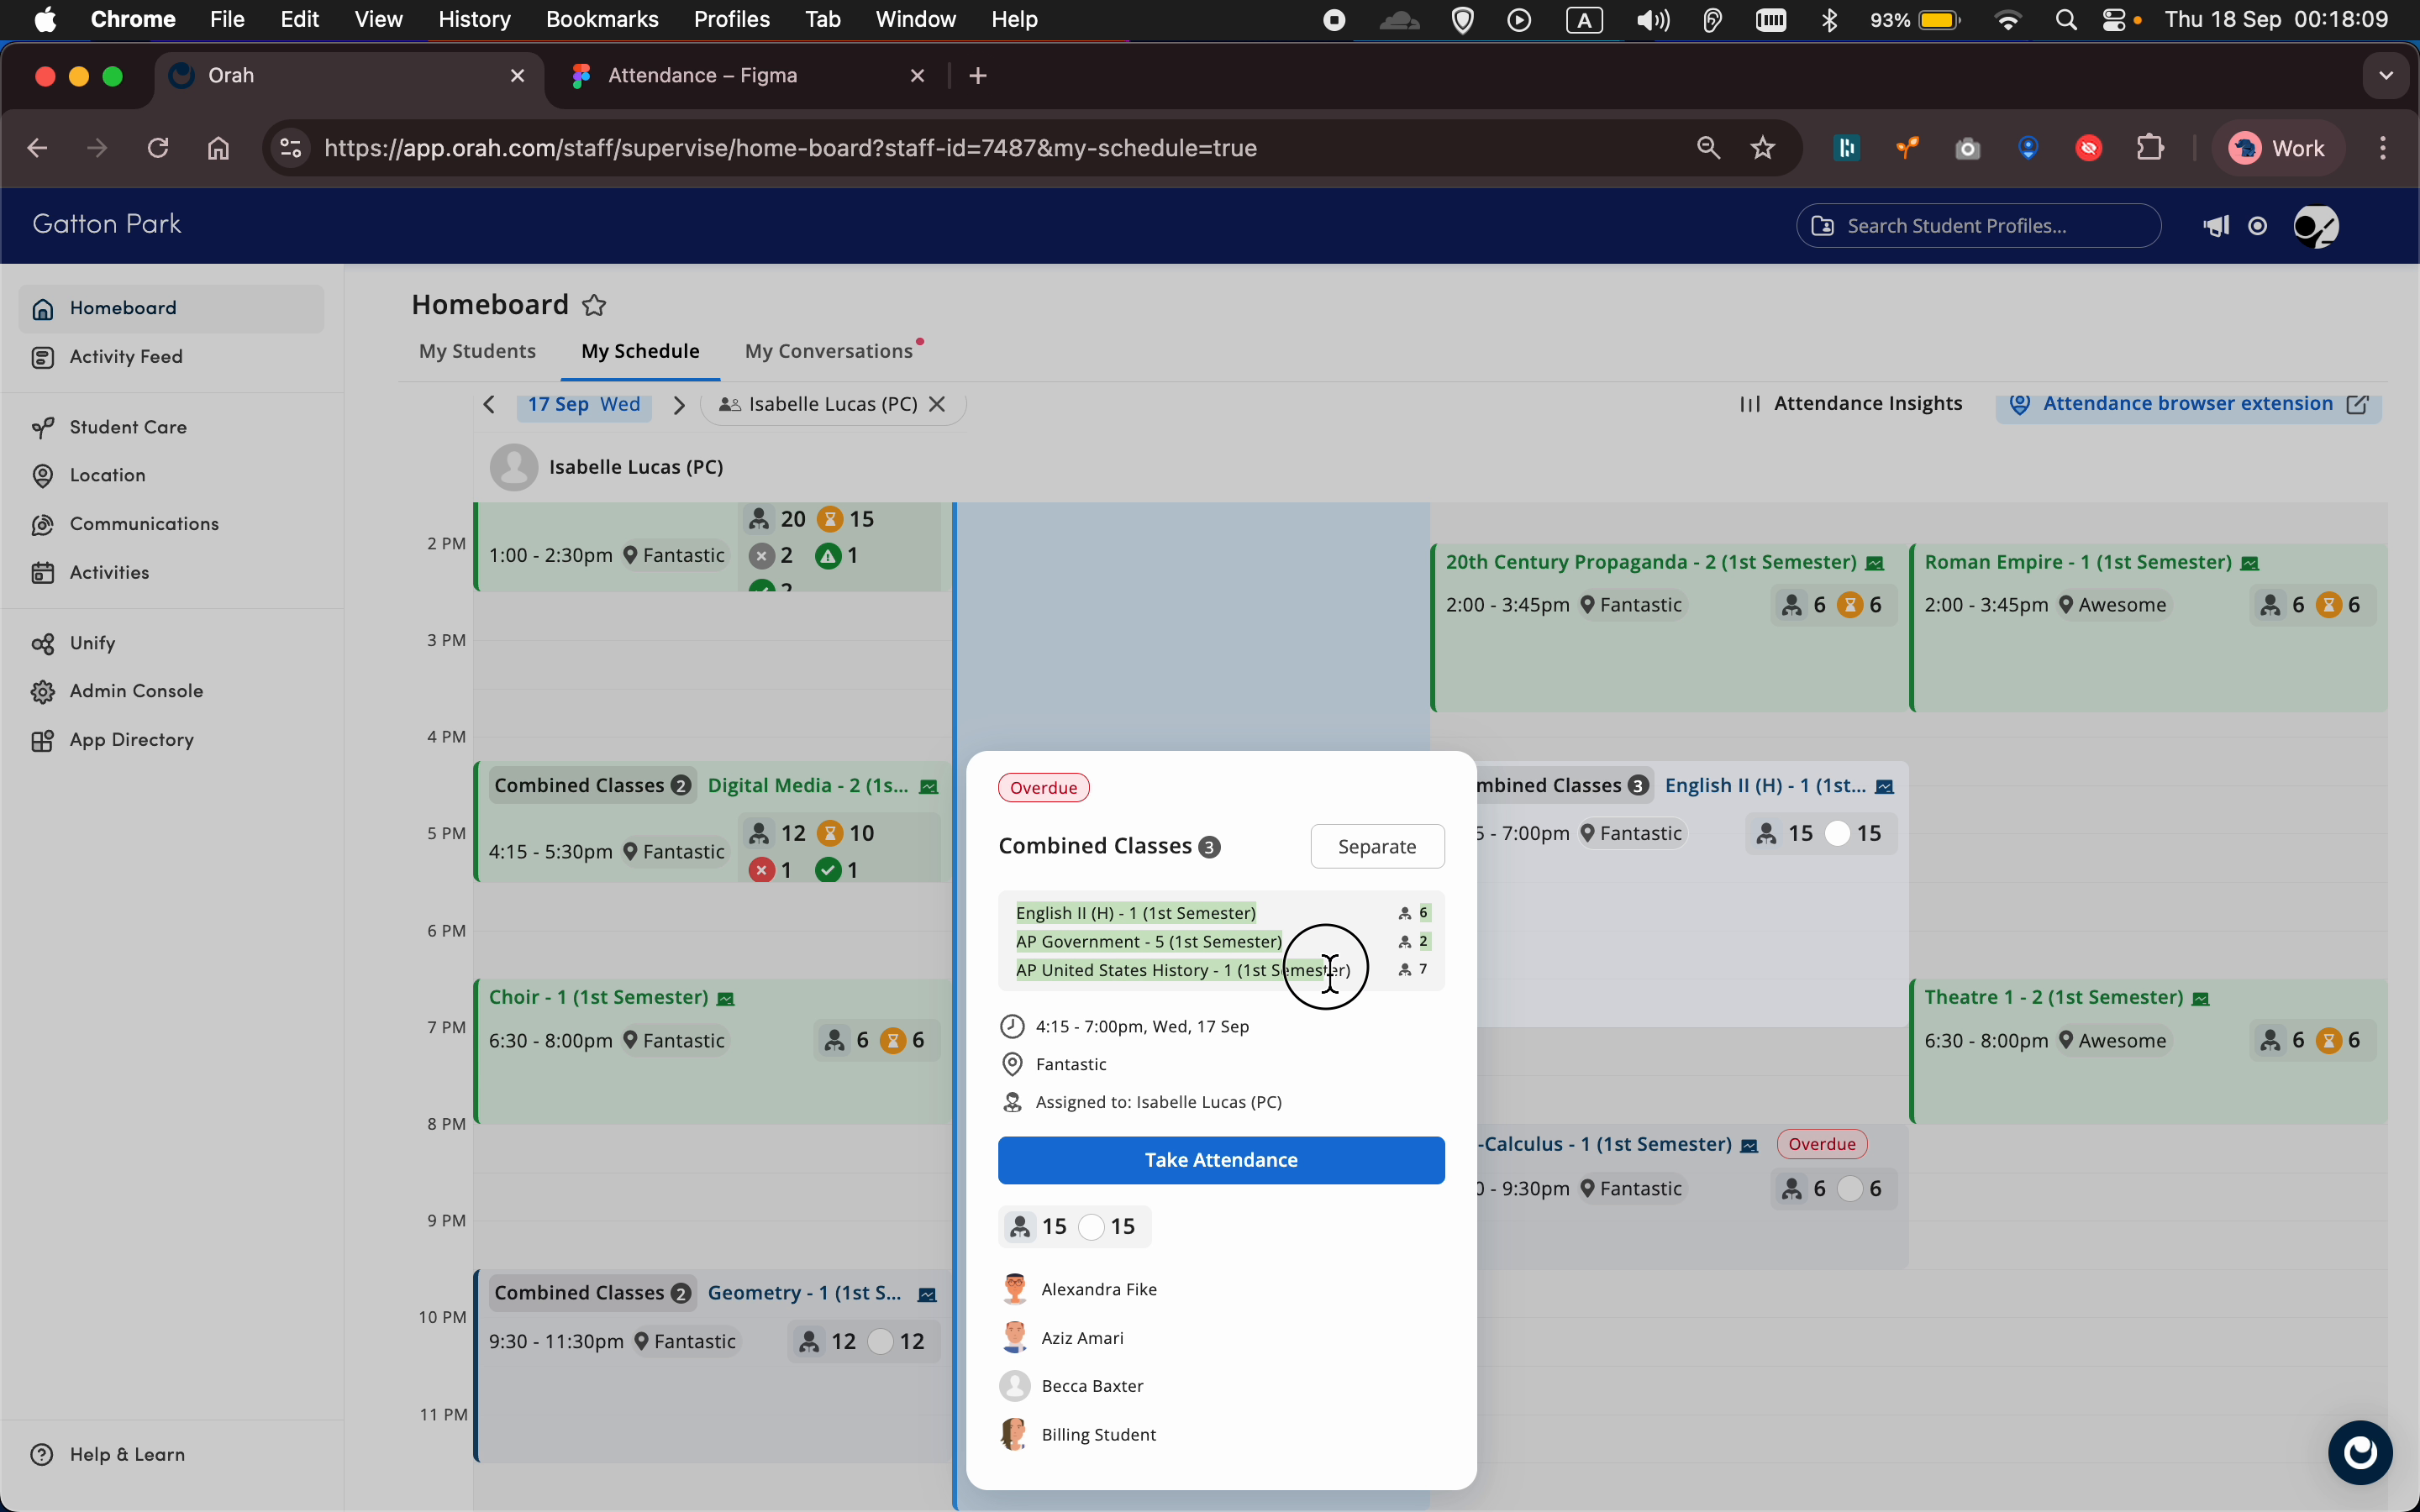Image resolution: width=2420 pixels, height=1512 pixels.
Task: Click the megaphone announcements icon
Action: click(x=2216, y=226)
